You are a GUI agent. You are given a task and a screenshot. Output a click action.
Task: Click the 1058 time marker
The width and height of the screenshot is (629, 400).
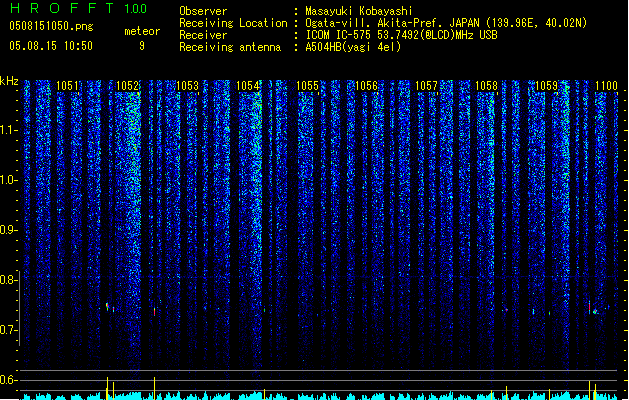tap(486, 86)
